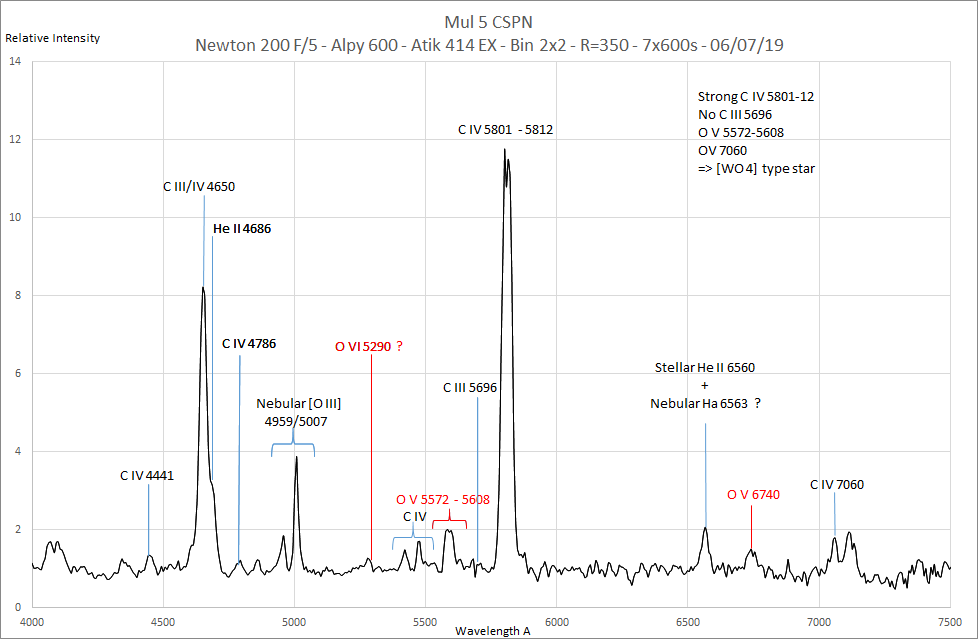Select the red bracket under O V 5572 - 5608
This screenshot has height=639, width=978.
(x=450, y=520)
